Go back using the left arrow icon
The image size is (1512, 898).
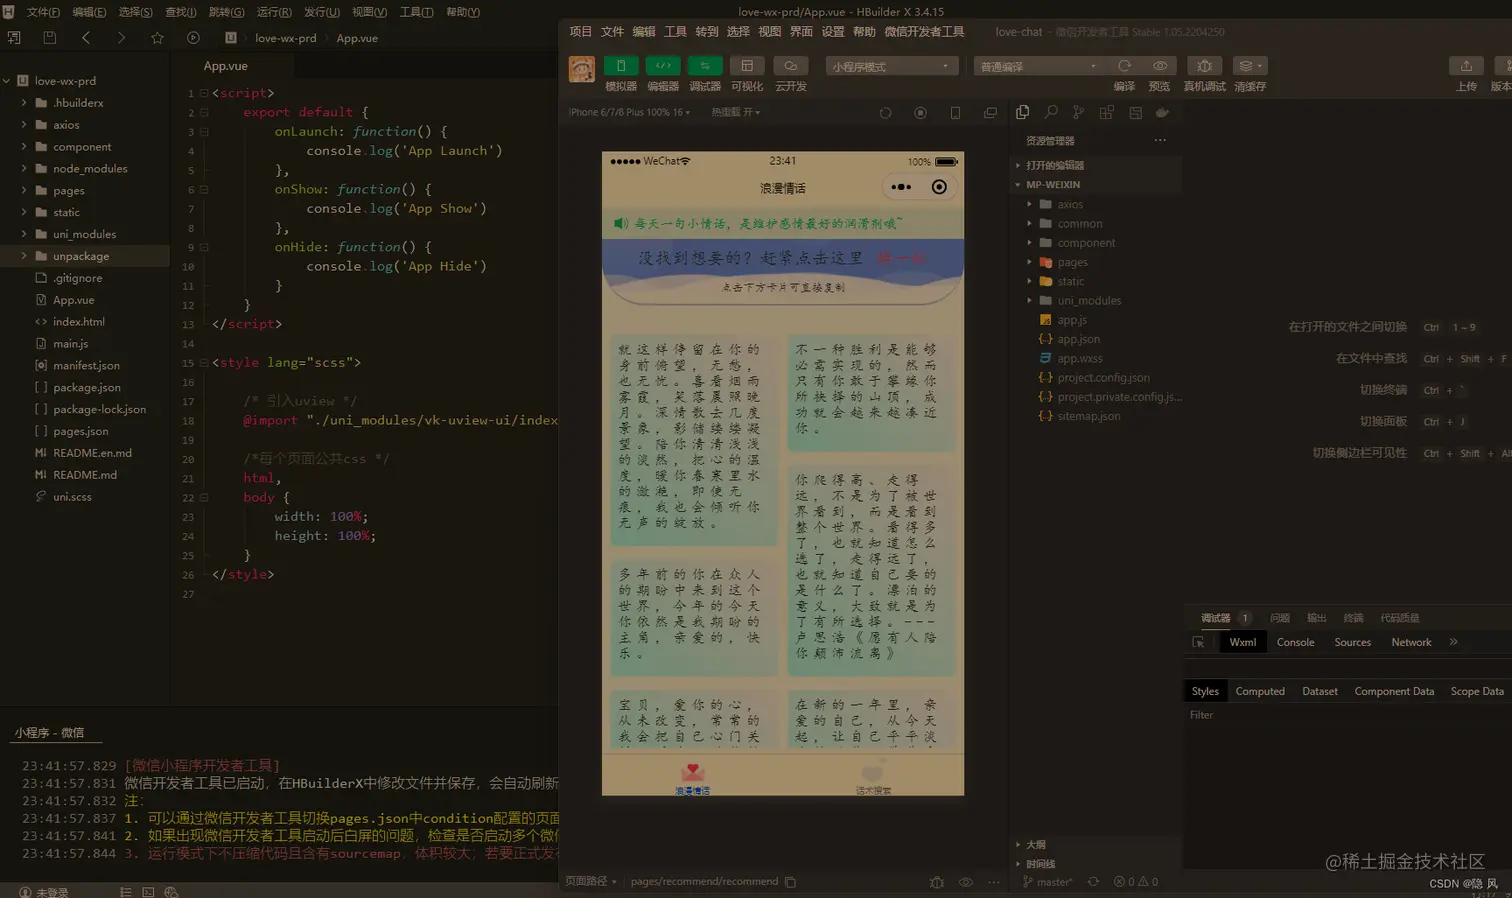86,38
